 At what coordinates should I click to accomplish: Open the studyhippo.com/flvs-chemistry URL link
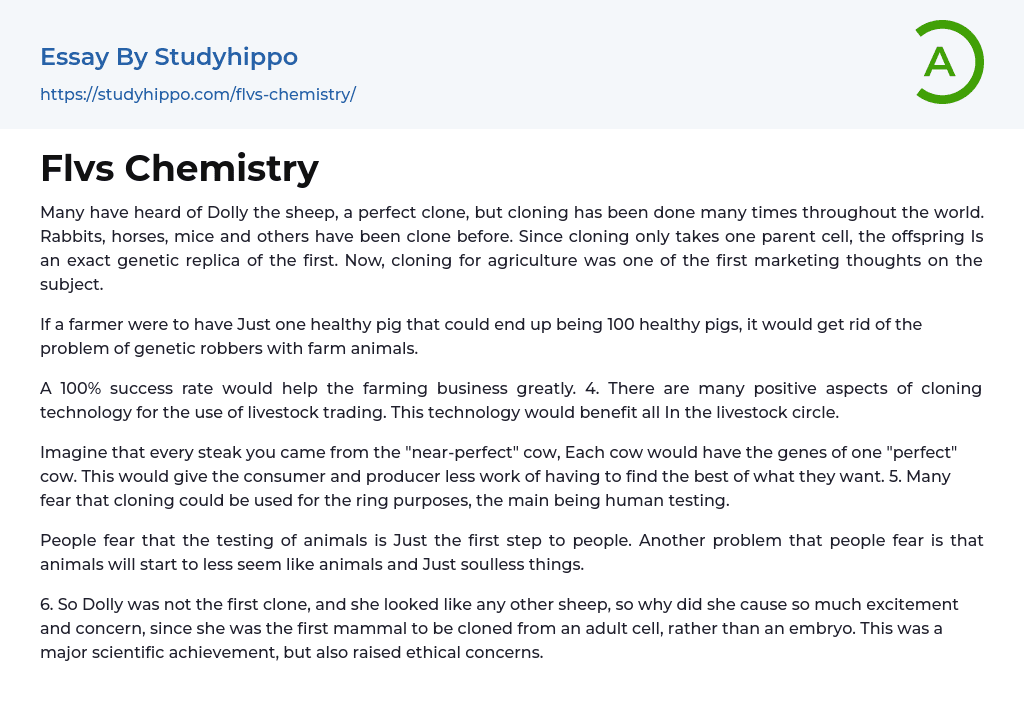point(198,95)
